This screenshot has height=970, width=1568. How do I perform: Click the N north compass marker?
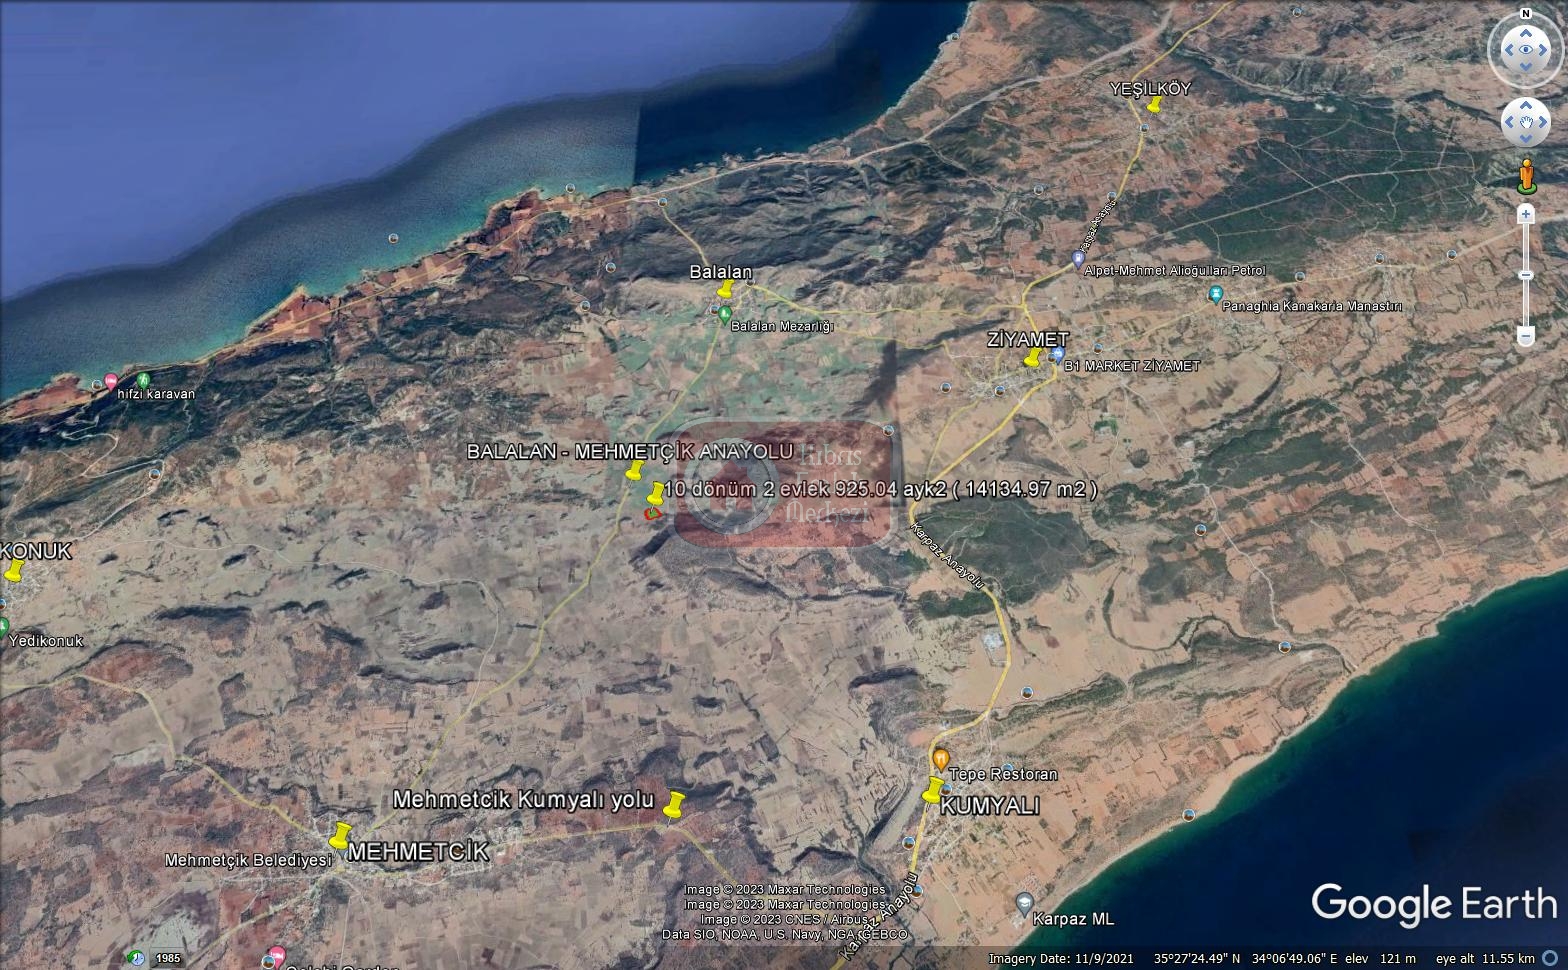point(1525,14)
